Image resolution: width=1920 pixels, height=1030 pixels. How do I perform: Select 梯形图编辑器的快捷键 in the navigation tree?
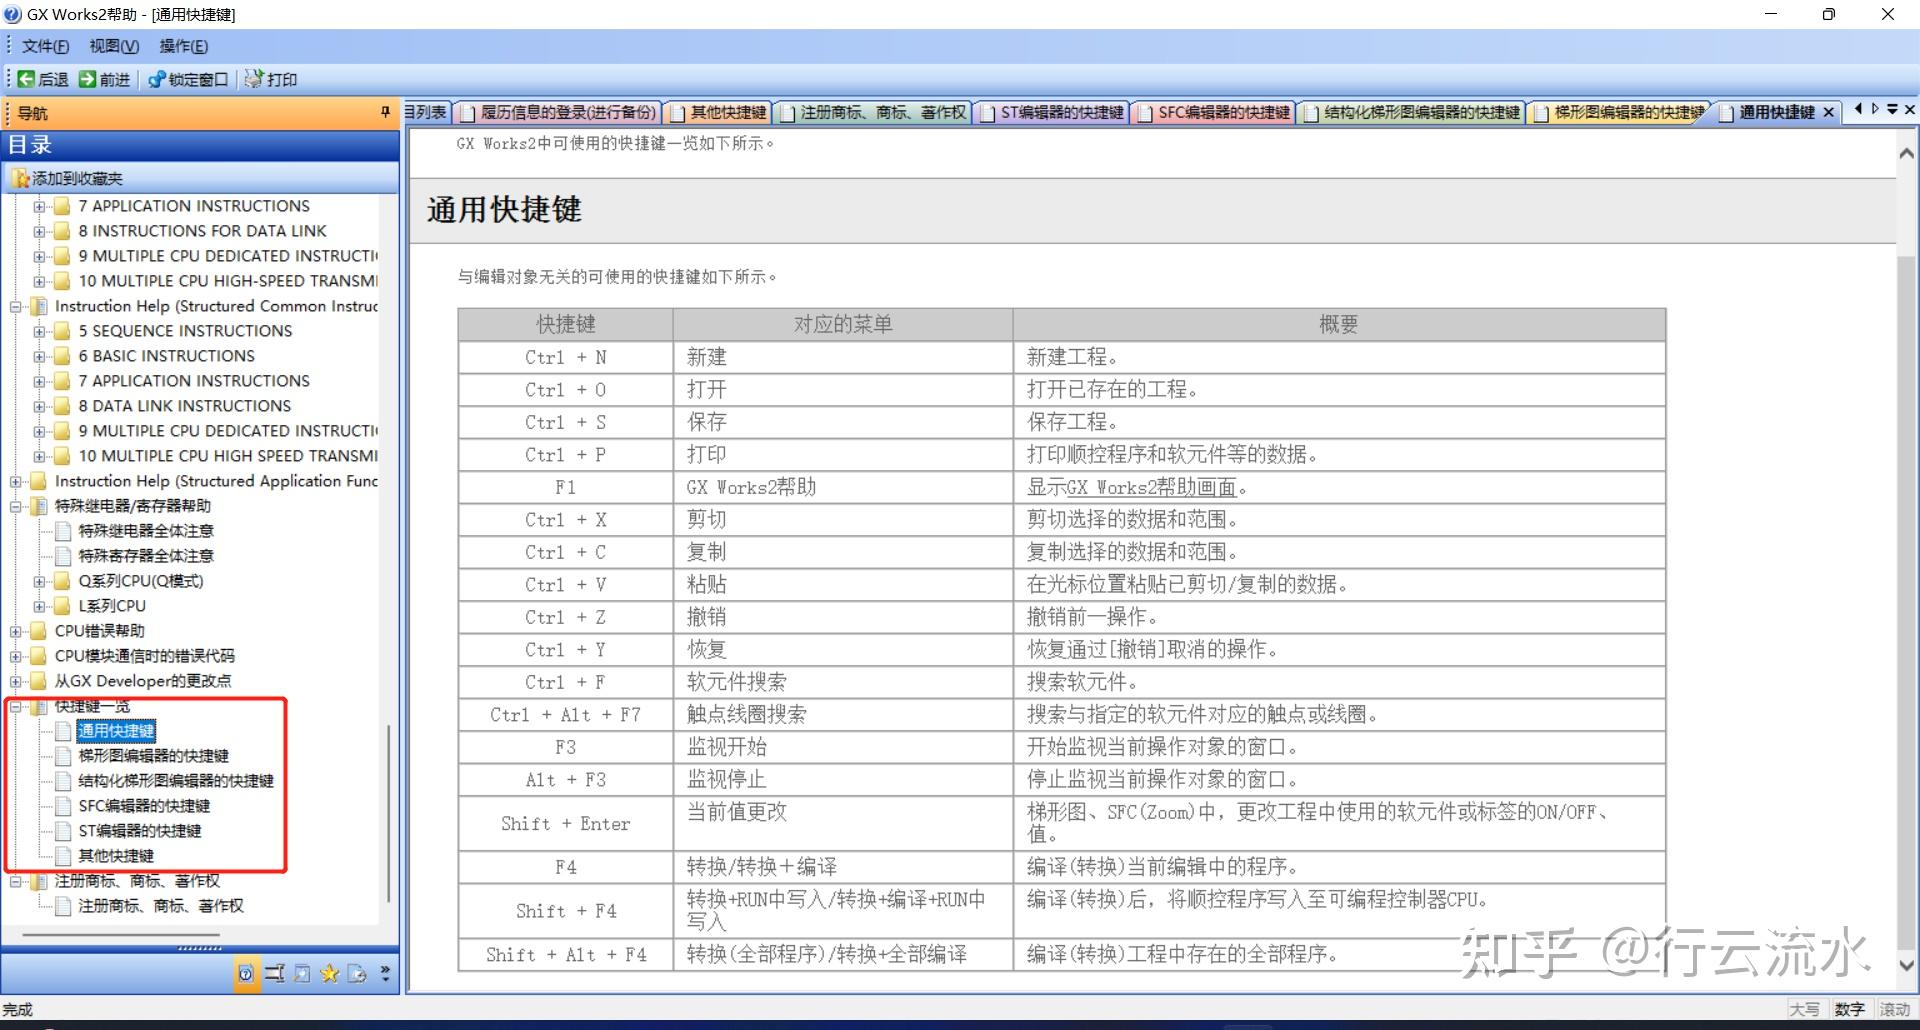[153, 756]
